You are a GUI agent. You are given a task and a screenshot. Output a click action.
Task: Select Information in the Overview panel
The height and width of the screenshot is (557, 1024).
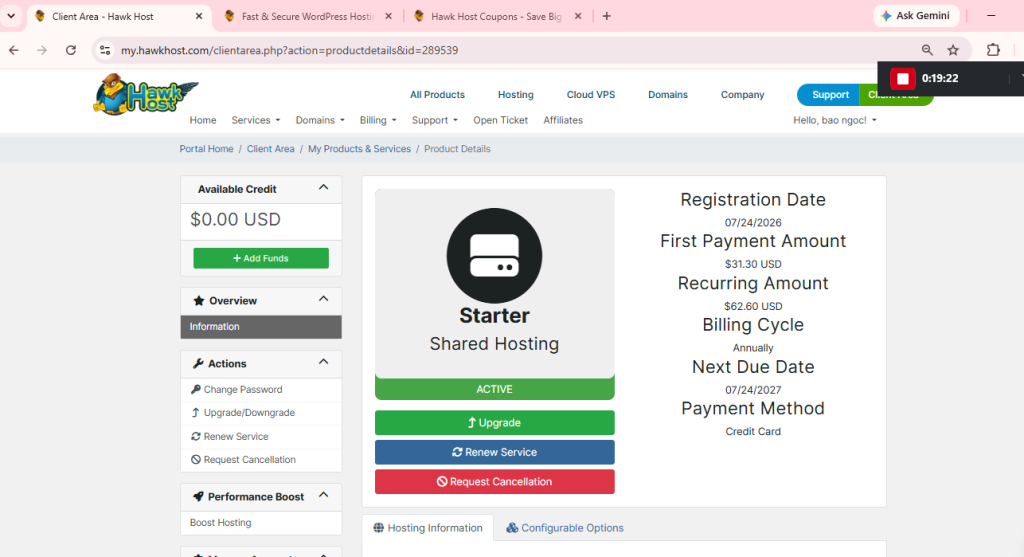click(261, 327)
